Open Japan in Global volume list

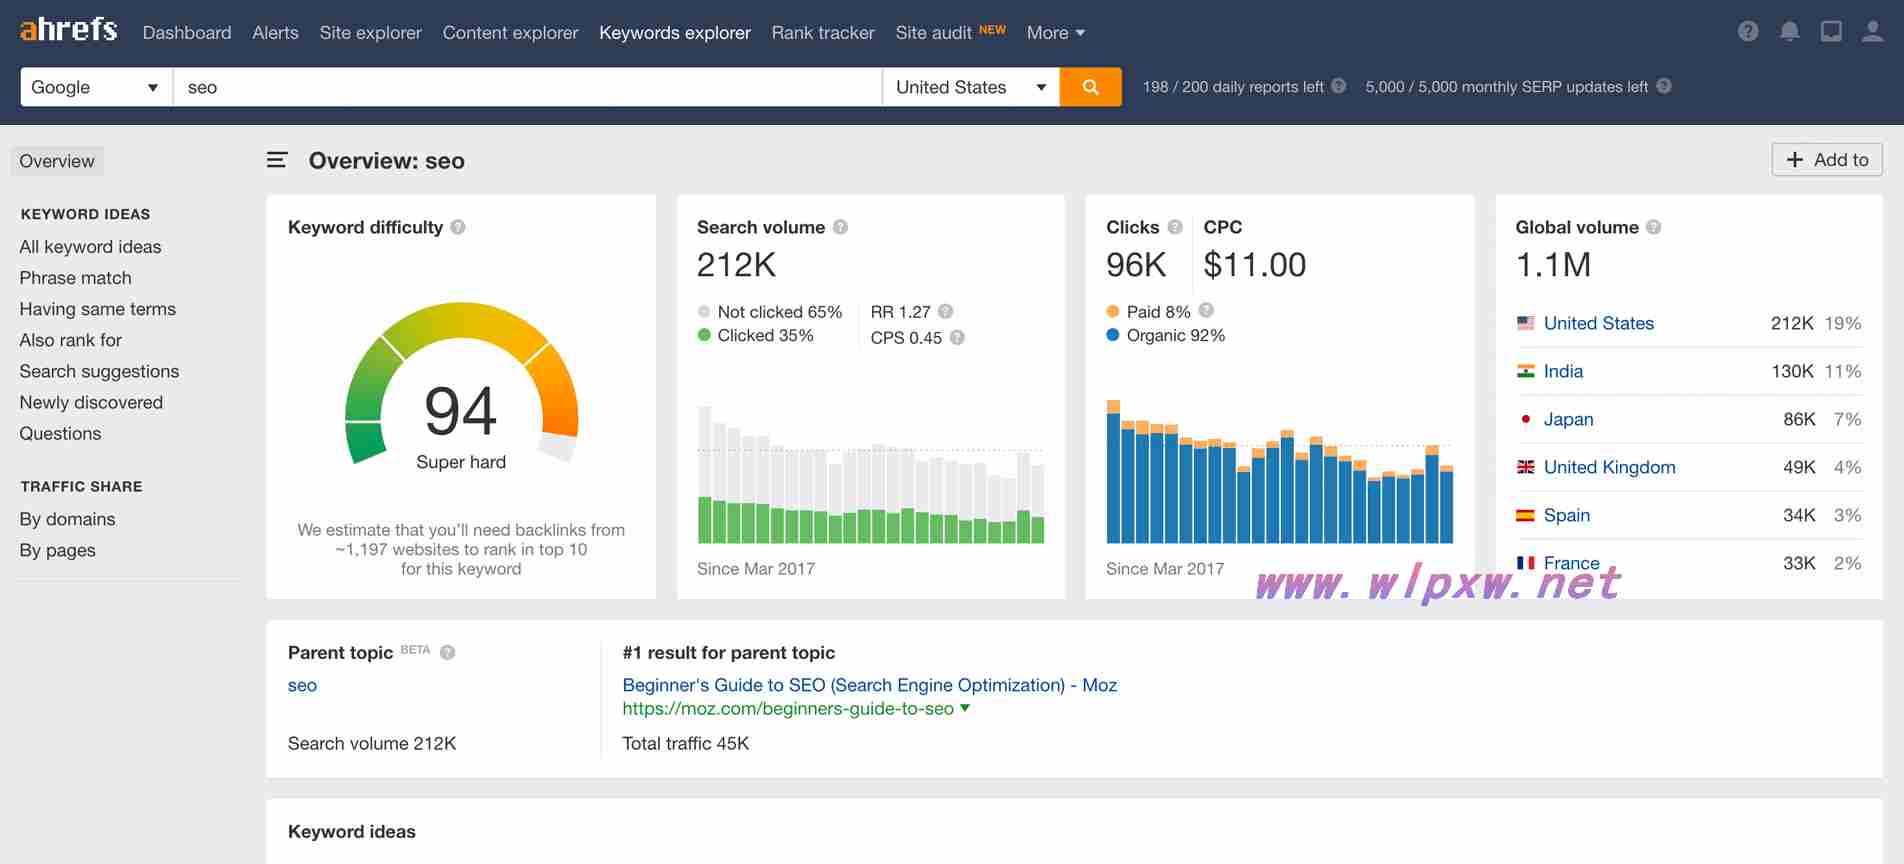coord(1568,419)
